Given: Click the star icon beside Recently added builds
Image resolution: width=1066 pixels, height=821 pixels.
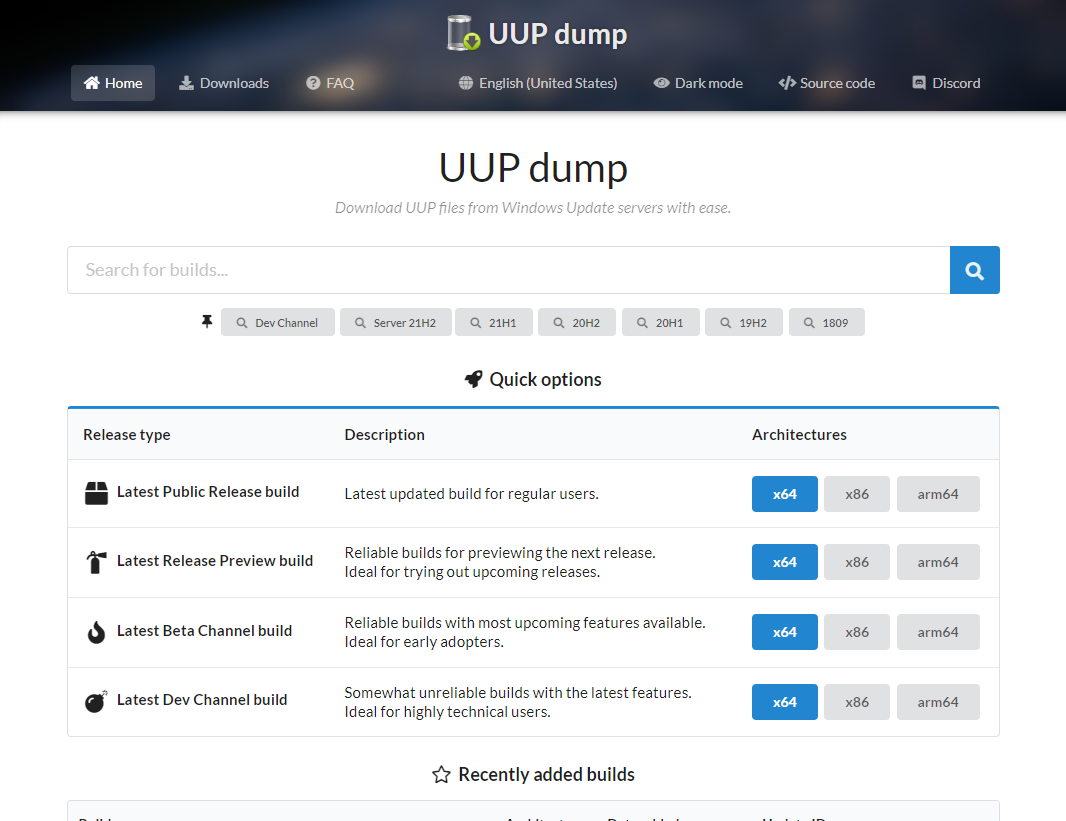Looking at the screenshot, I should click(441, 775).
